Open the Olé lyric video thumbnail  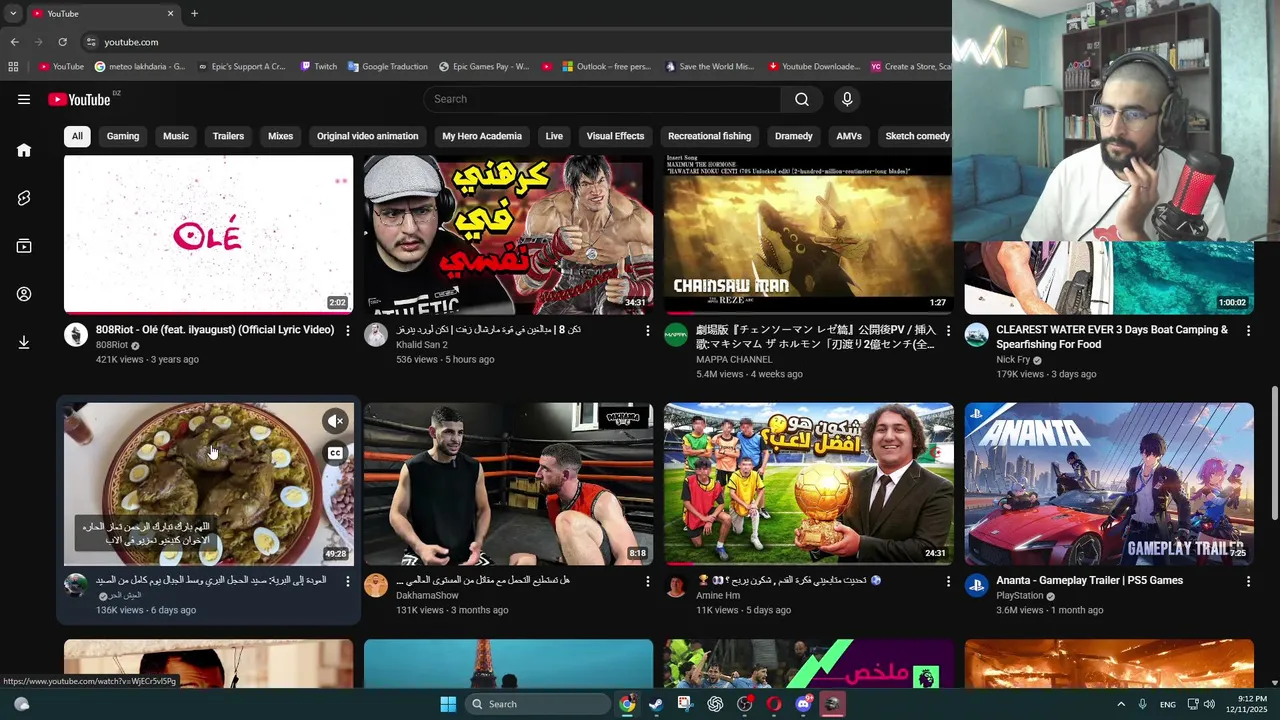pyautogui.click(x=208, y=234)
